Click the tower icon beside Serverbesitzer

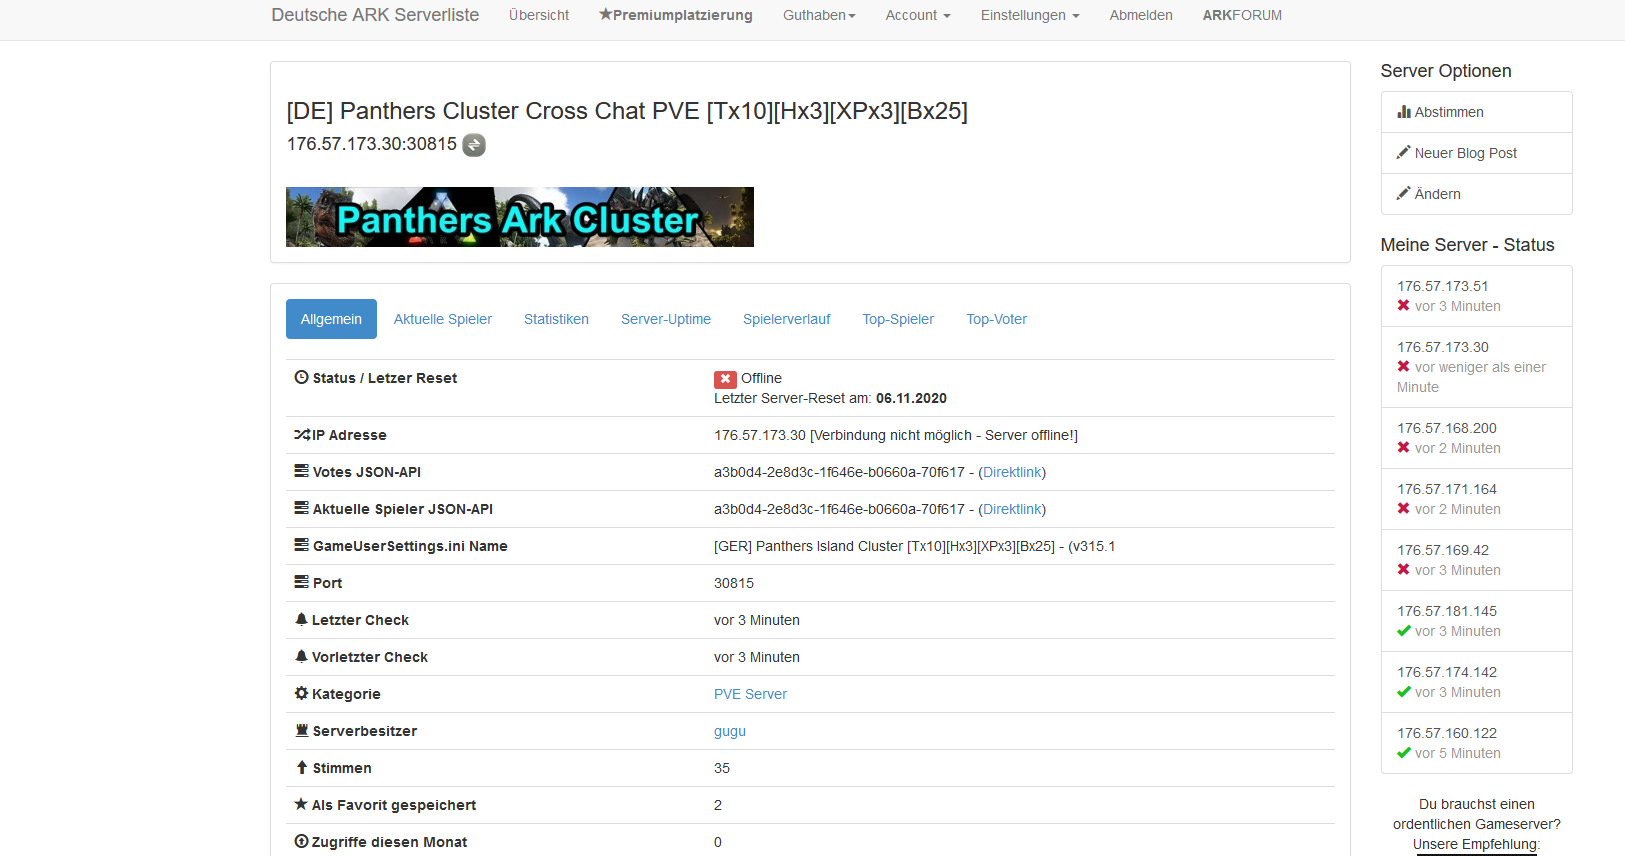pyautogui.click(x=301, y=730)
